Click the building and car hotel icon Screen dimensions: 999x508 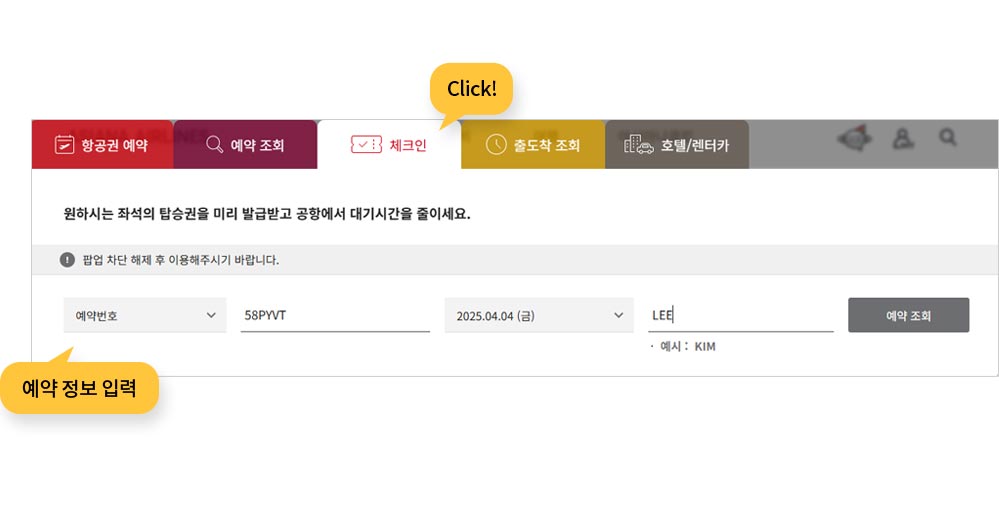coord(638,145)
